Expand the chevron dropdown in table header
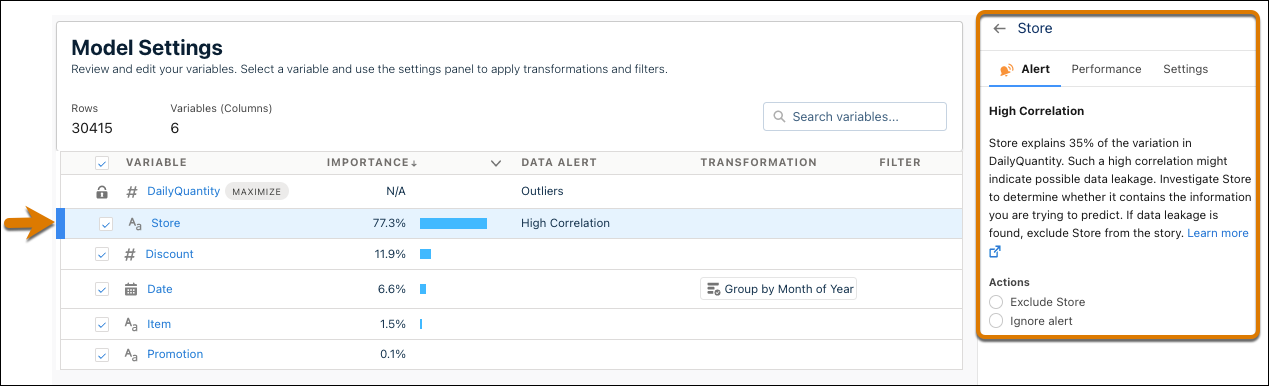The height and width of the screenshot is (386, 1269). (x=495, y=163)
